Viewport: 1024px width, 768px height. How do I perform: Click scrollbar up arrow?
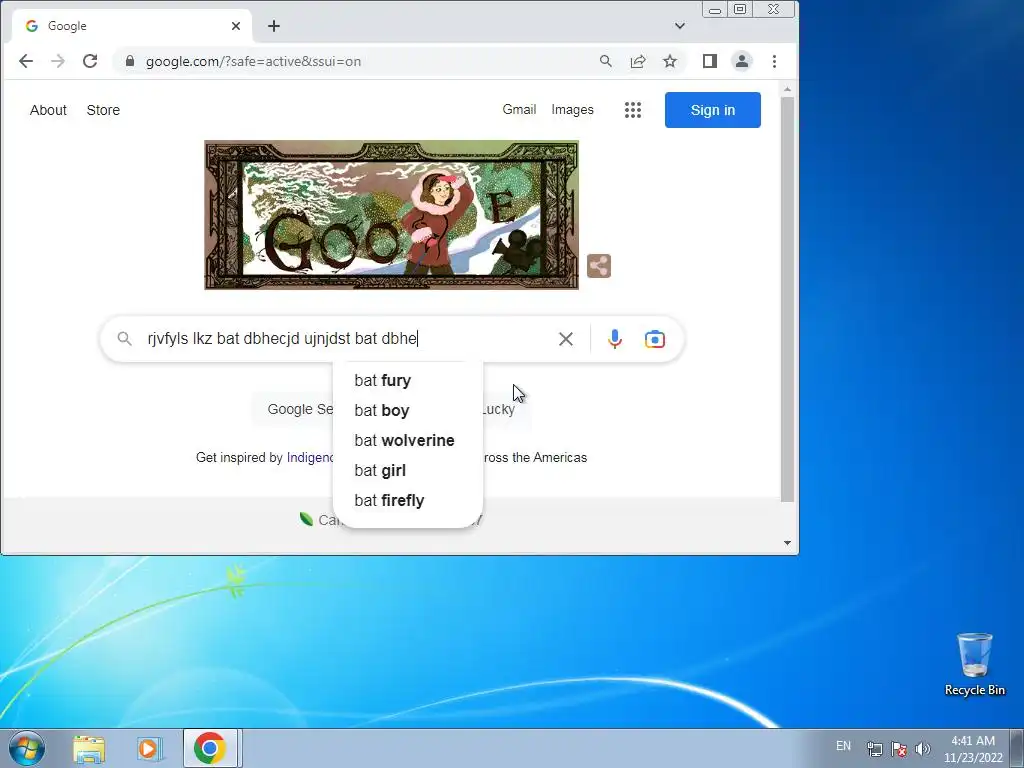787,89
